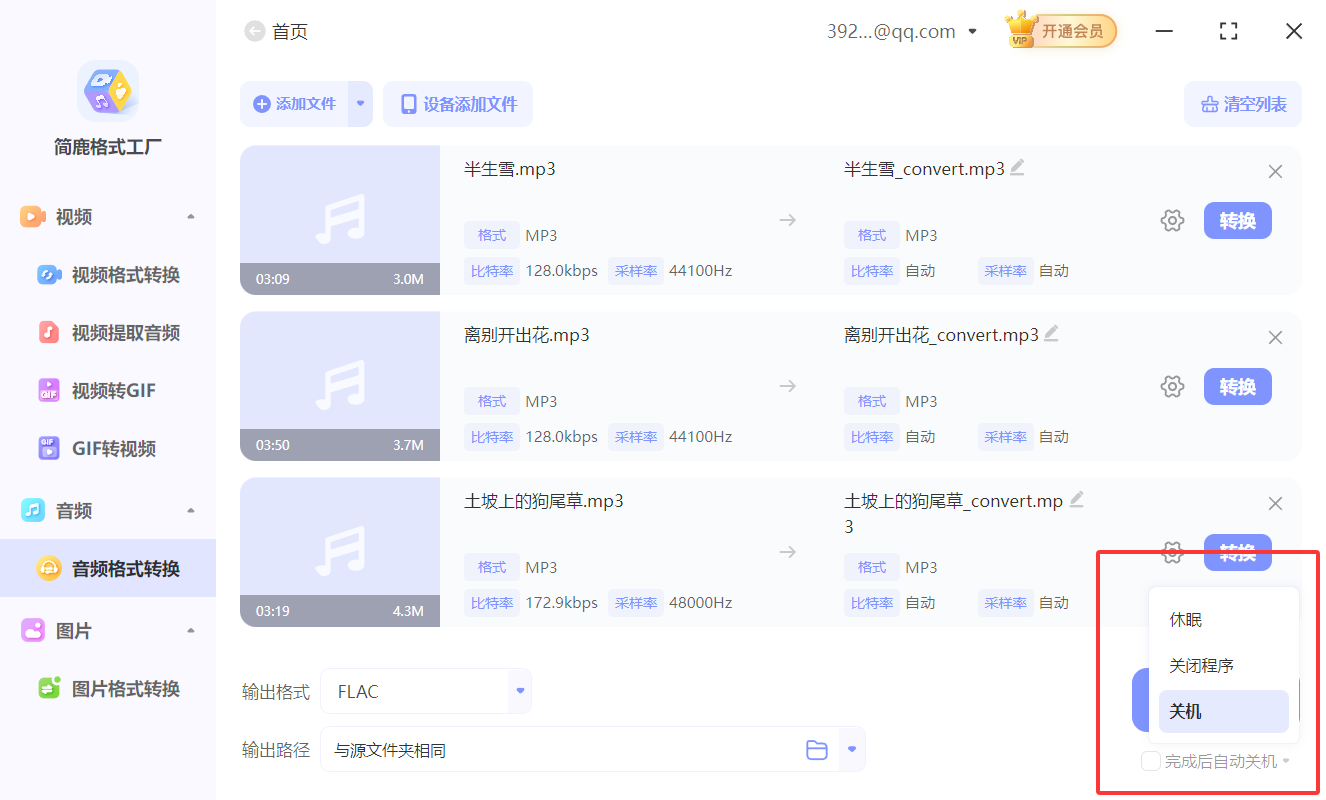Open the output folder browser icon
The image size is (1326, 800).
point(817,749)
